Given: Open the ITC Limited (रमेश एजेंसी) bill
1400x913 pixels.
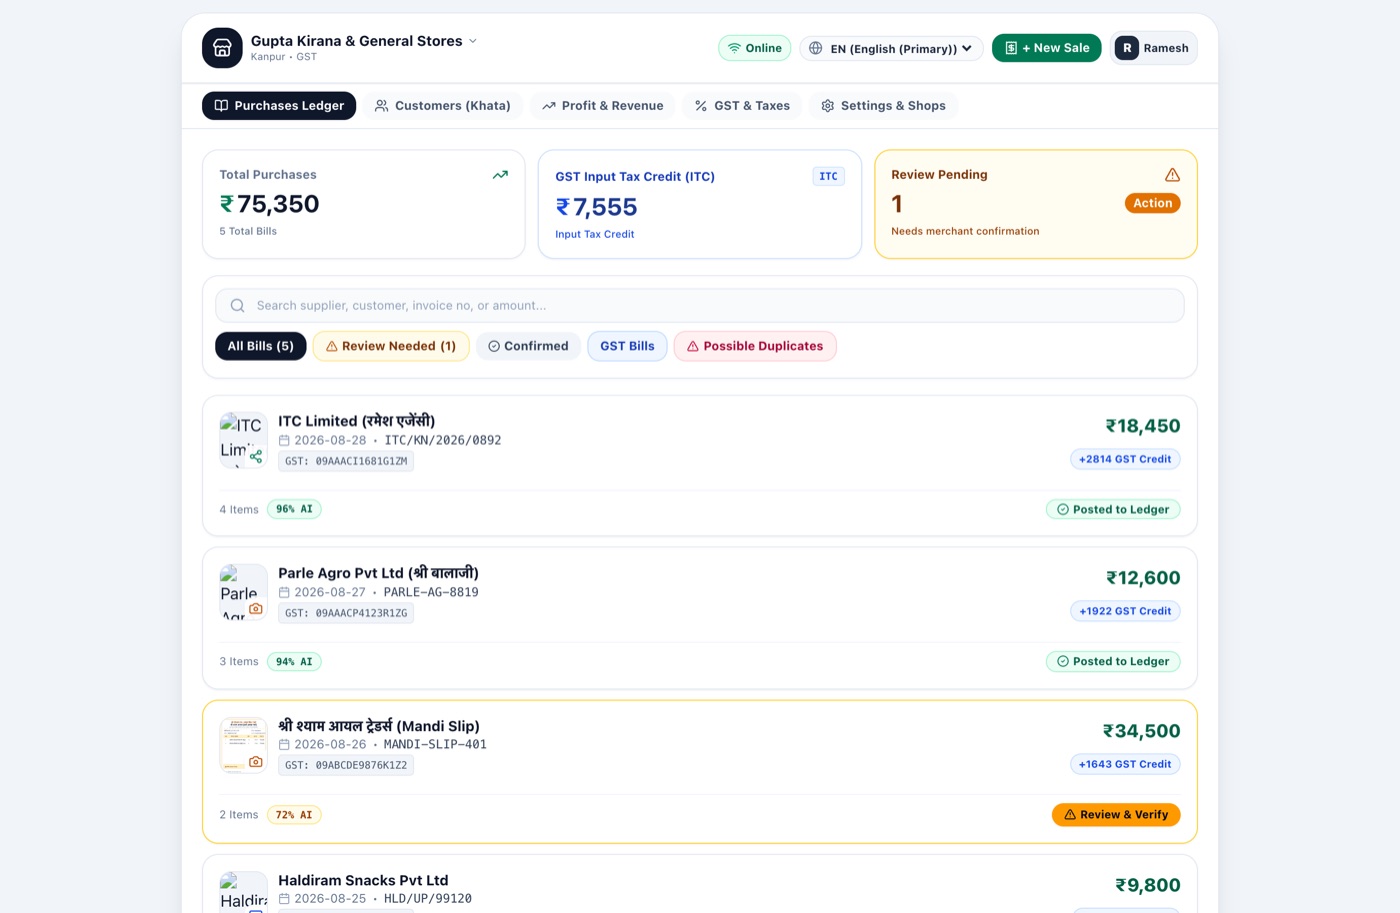Looking at the screenshot, I should 357,421.
